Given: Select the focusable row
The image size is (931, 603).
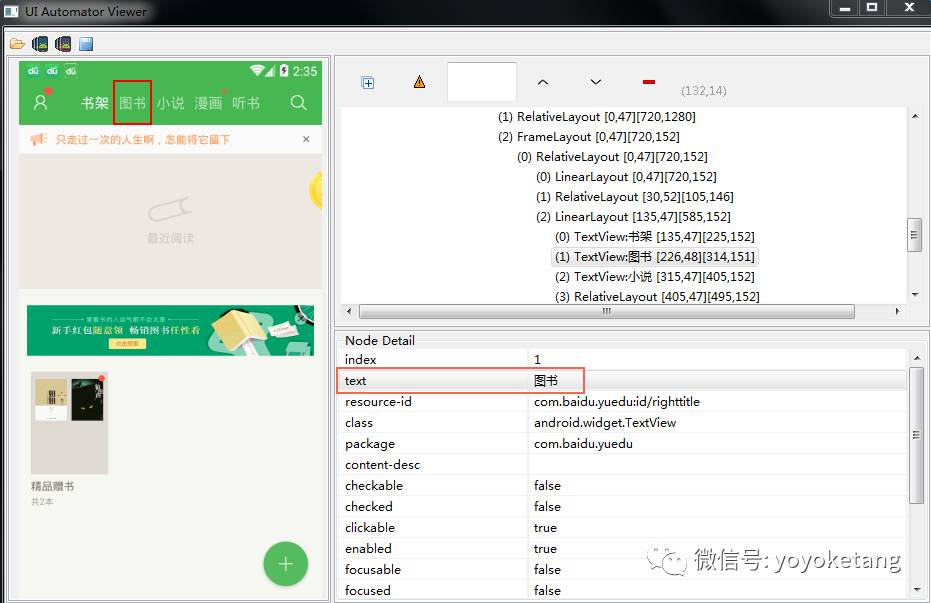Looking at the screenshot, I should pos(623,570).
